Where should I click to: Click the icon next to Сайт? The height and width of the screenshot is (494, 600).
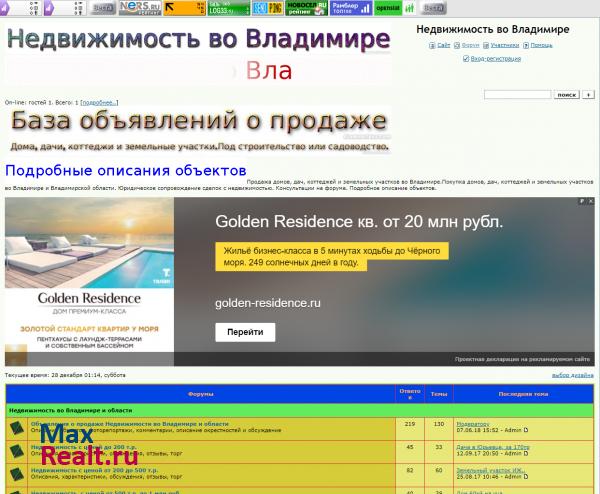[x=432, y=46]
